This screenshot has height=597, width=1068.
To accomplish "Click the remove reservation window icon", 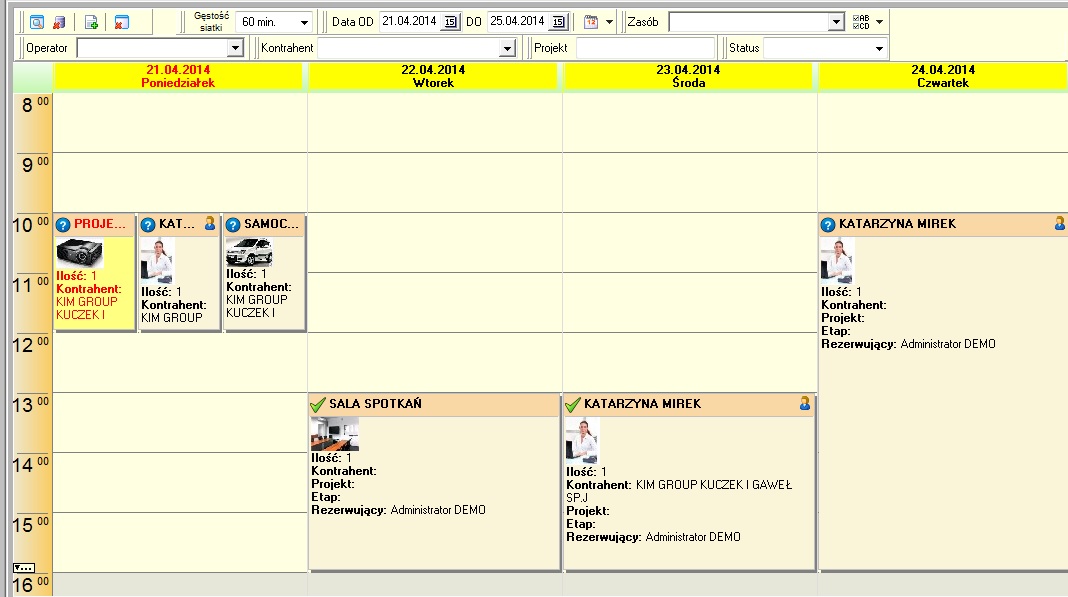I will [x=121, y=22].
